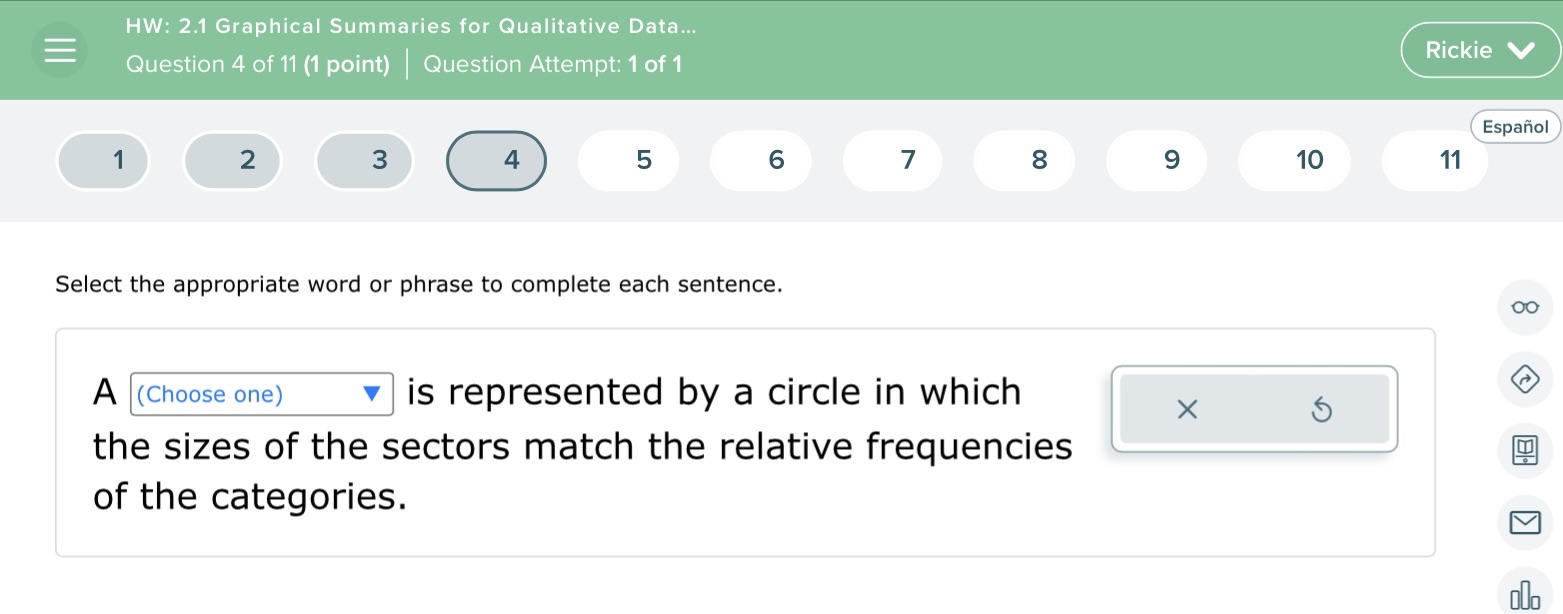Click the Español button
The image size is (1563, 614).
1514,126
